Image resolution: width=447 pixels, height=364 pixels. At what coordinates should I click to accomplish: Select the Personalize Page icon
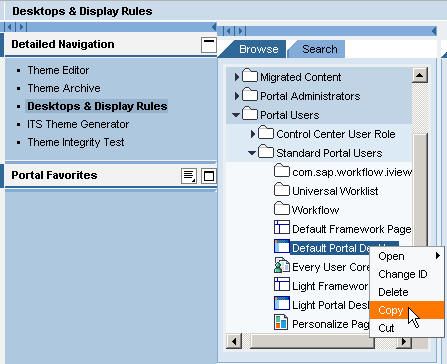(281, 322)
